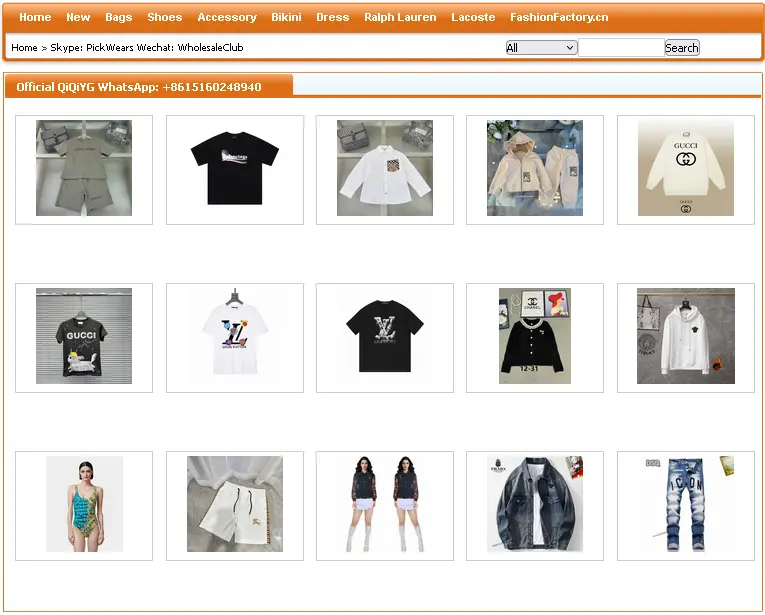Select the Shoes menu item

pos(164,17)
